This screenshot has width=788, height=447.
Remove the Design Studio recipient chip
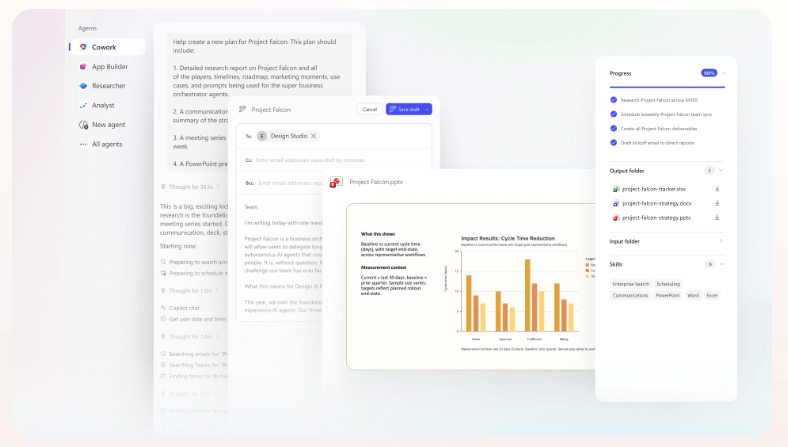313,136
